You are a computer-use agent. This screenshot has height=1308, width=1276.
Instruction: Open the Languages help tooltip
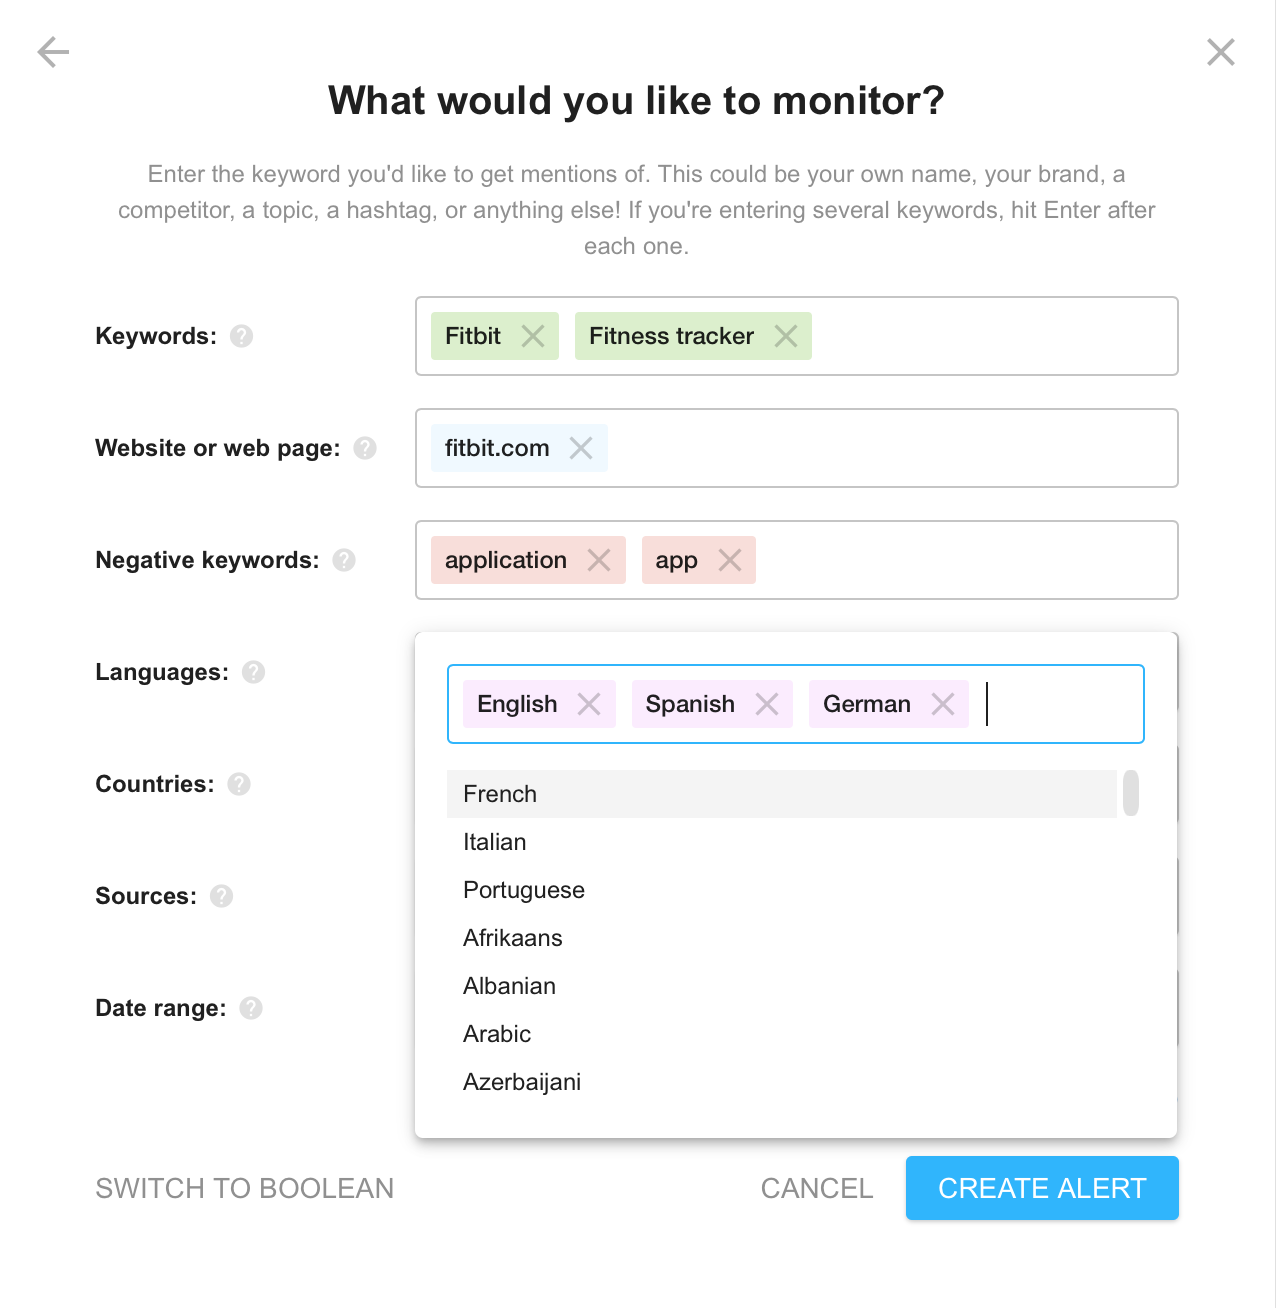[253, 672]
